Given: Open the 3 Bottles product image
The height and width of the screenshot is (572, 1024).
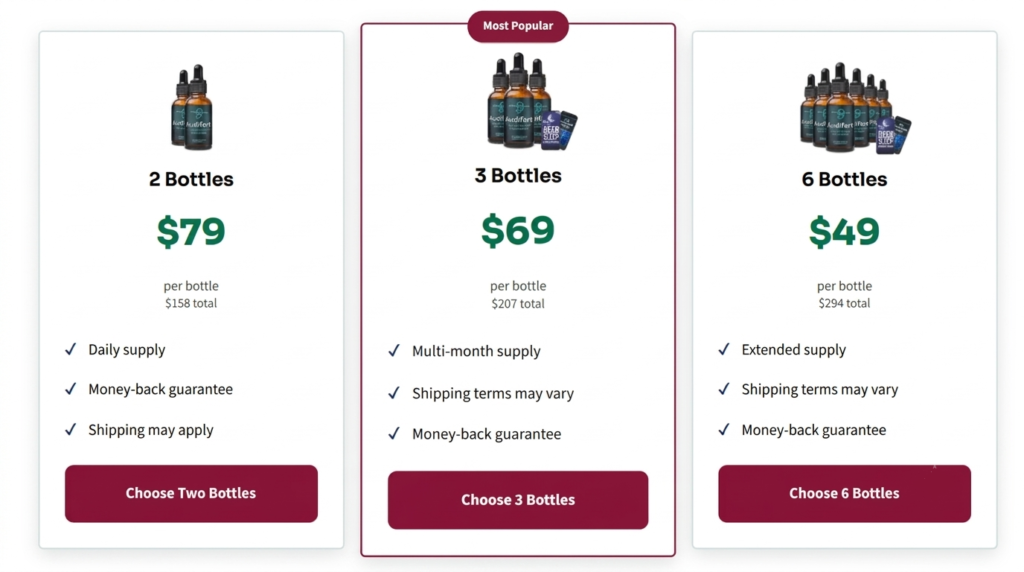Looking at the screenshot, I should [x=532, y=102].
